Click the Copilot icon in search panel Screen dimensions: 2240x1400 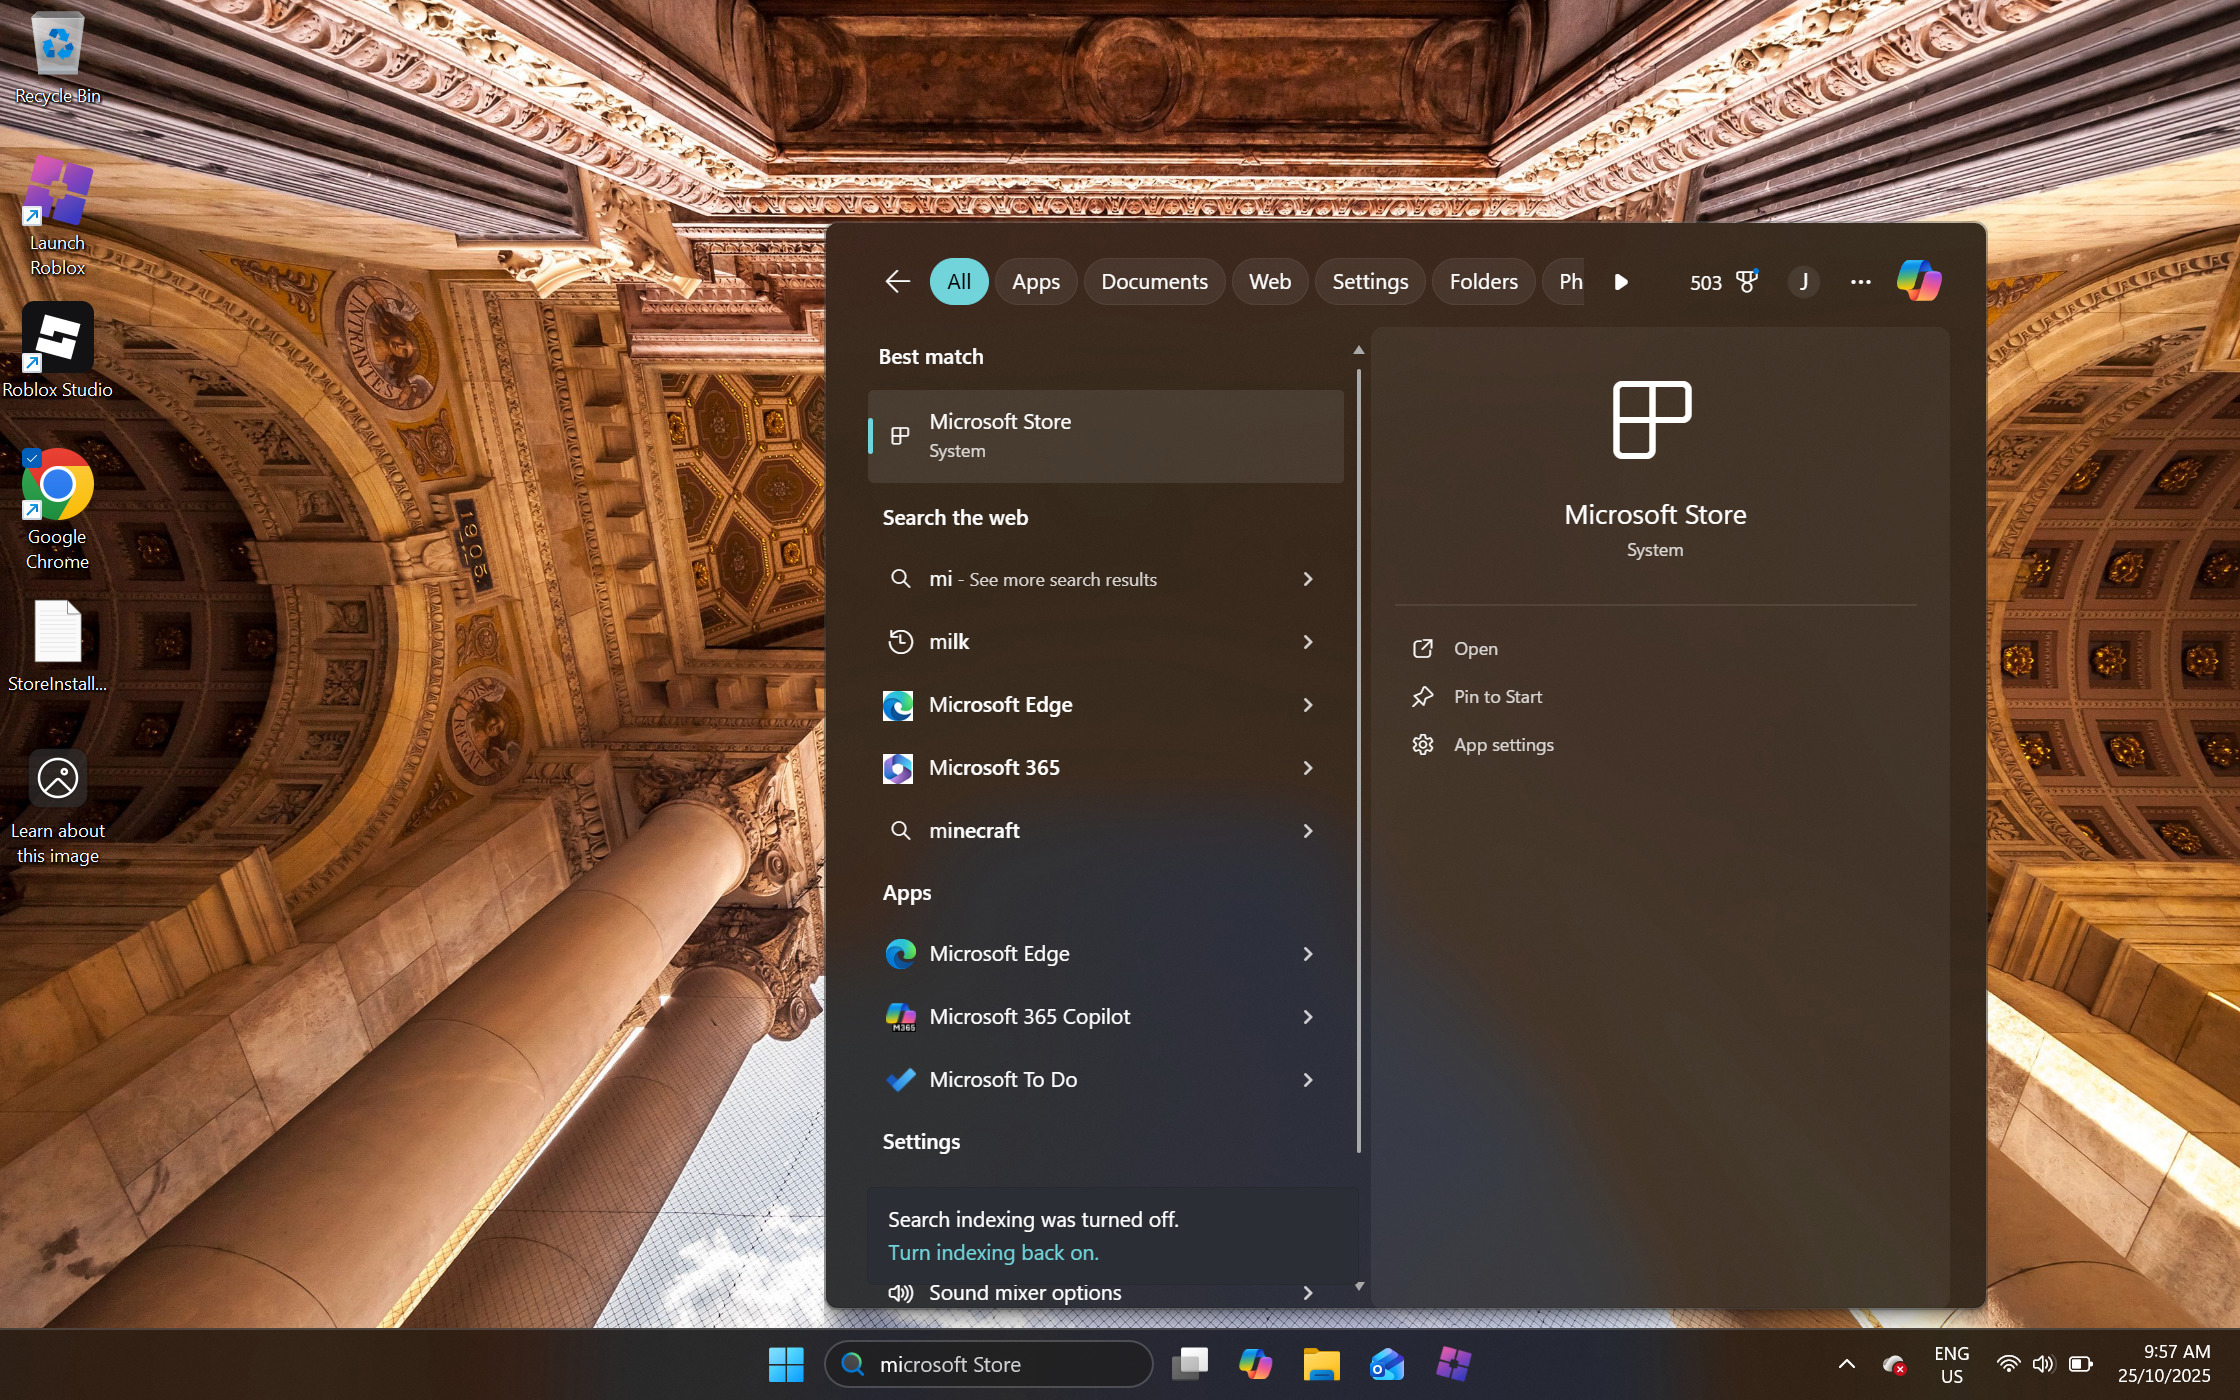tap(1918, 281)
